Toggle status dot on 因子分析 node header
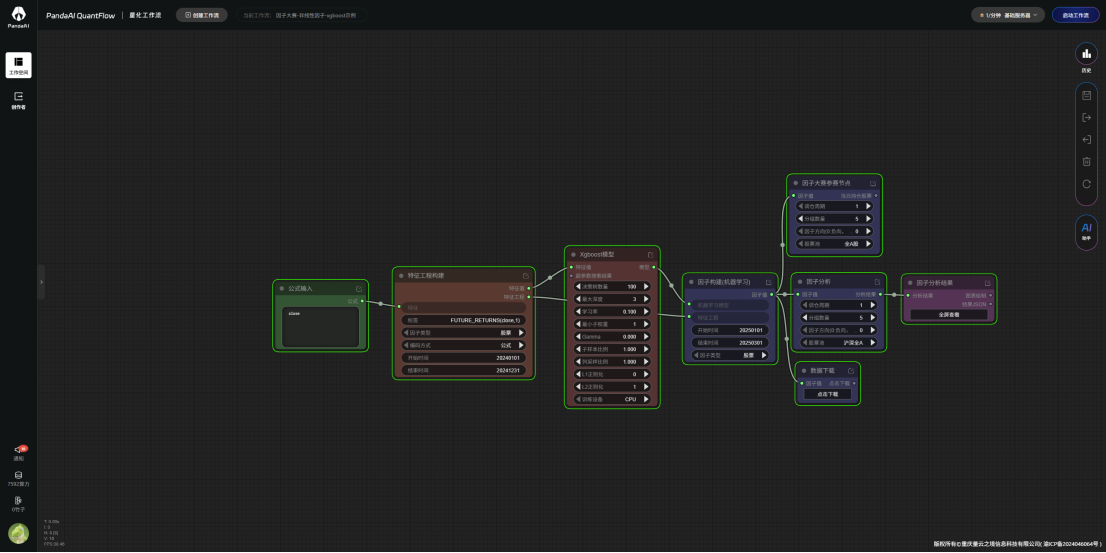1106x553 pixels. click(x=800, y=281)
